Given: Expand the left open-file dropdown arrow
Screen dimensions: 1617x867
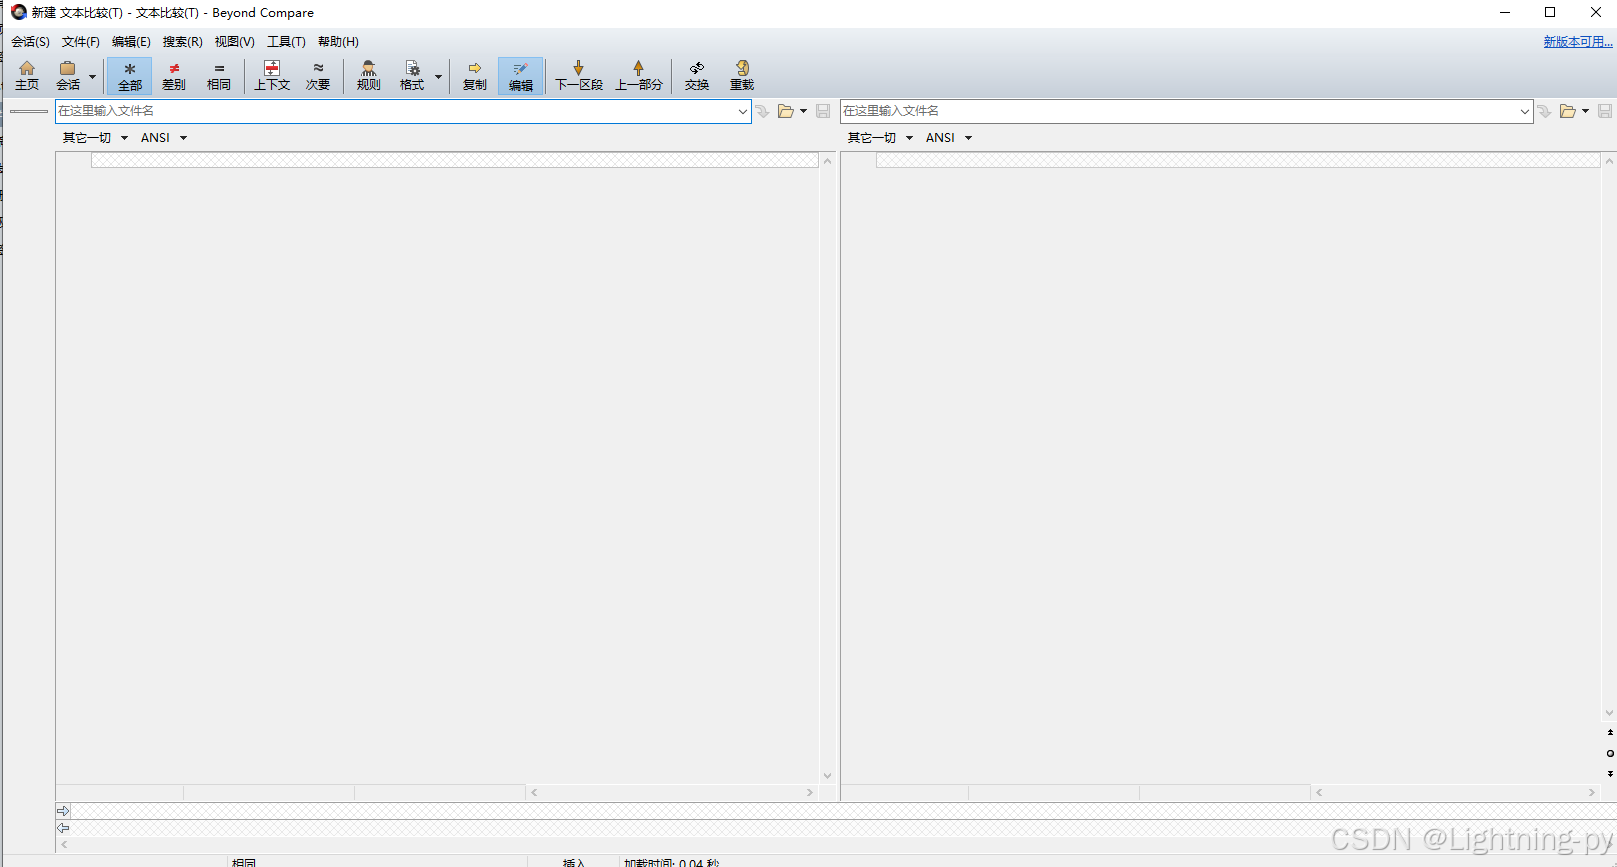Looking at the screenshot, I should 803,111.
